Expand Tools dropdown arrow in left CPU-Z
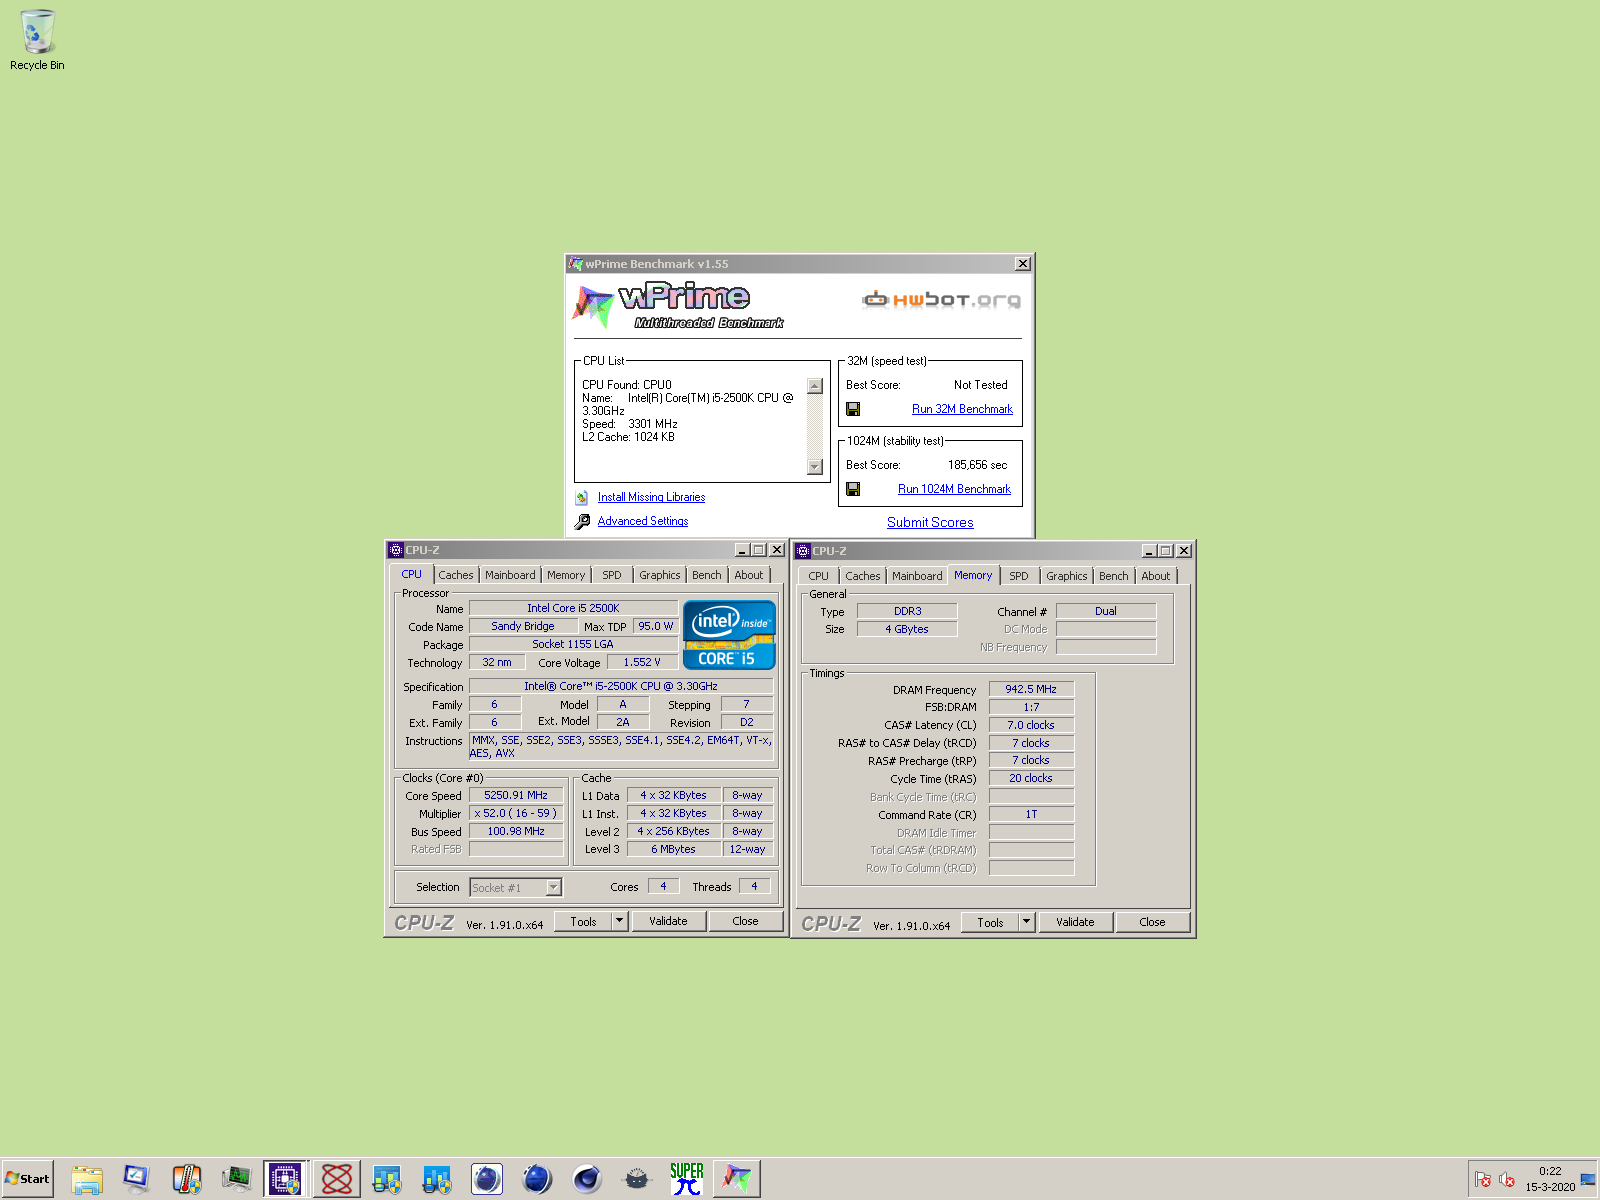Image resolution: width=1600 pixels, height=1200 pixels. click(x=620, y=921)
